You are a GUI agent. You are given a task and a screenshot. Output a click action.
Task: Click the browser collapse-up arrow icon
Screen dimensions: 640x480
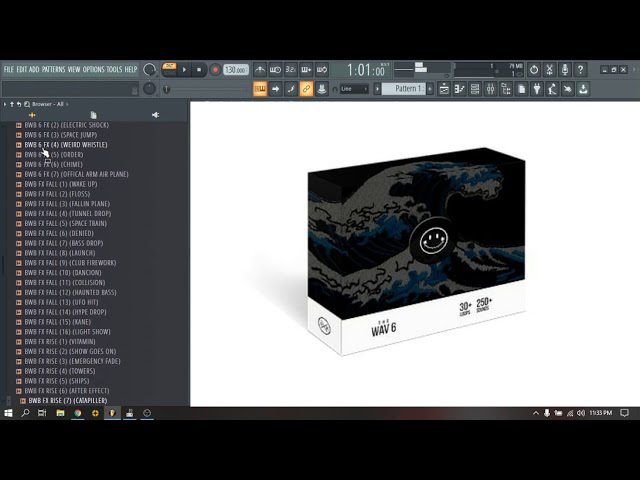tap(12, 104)
